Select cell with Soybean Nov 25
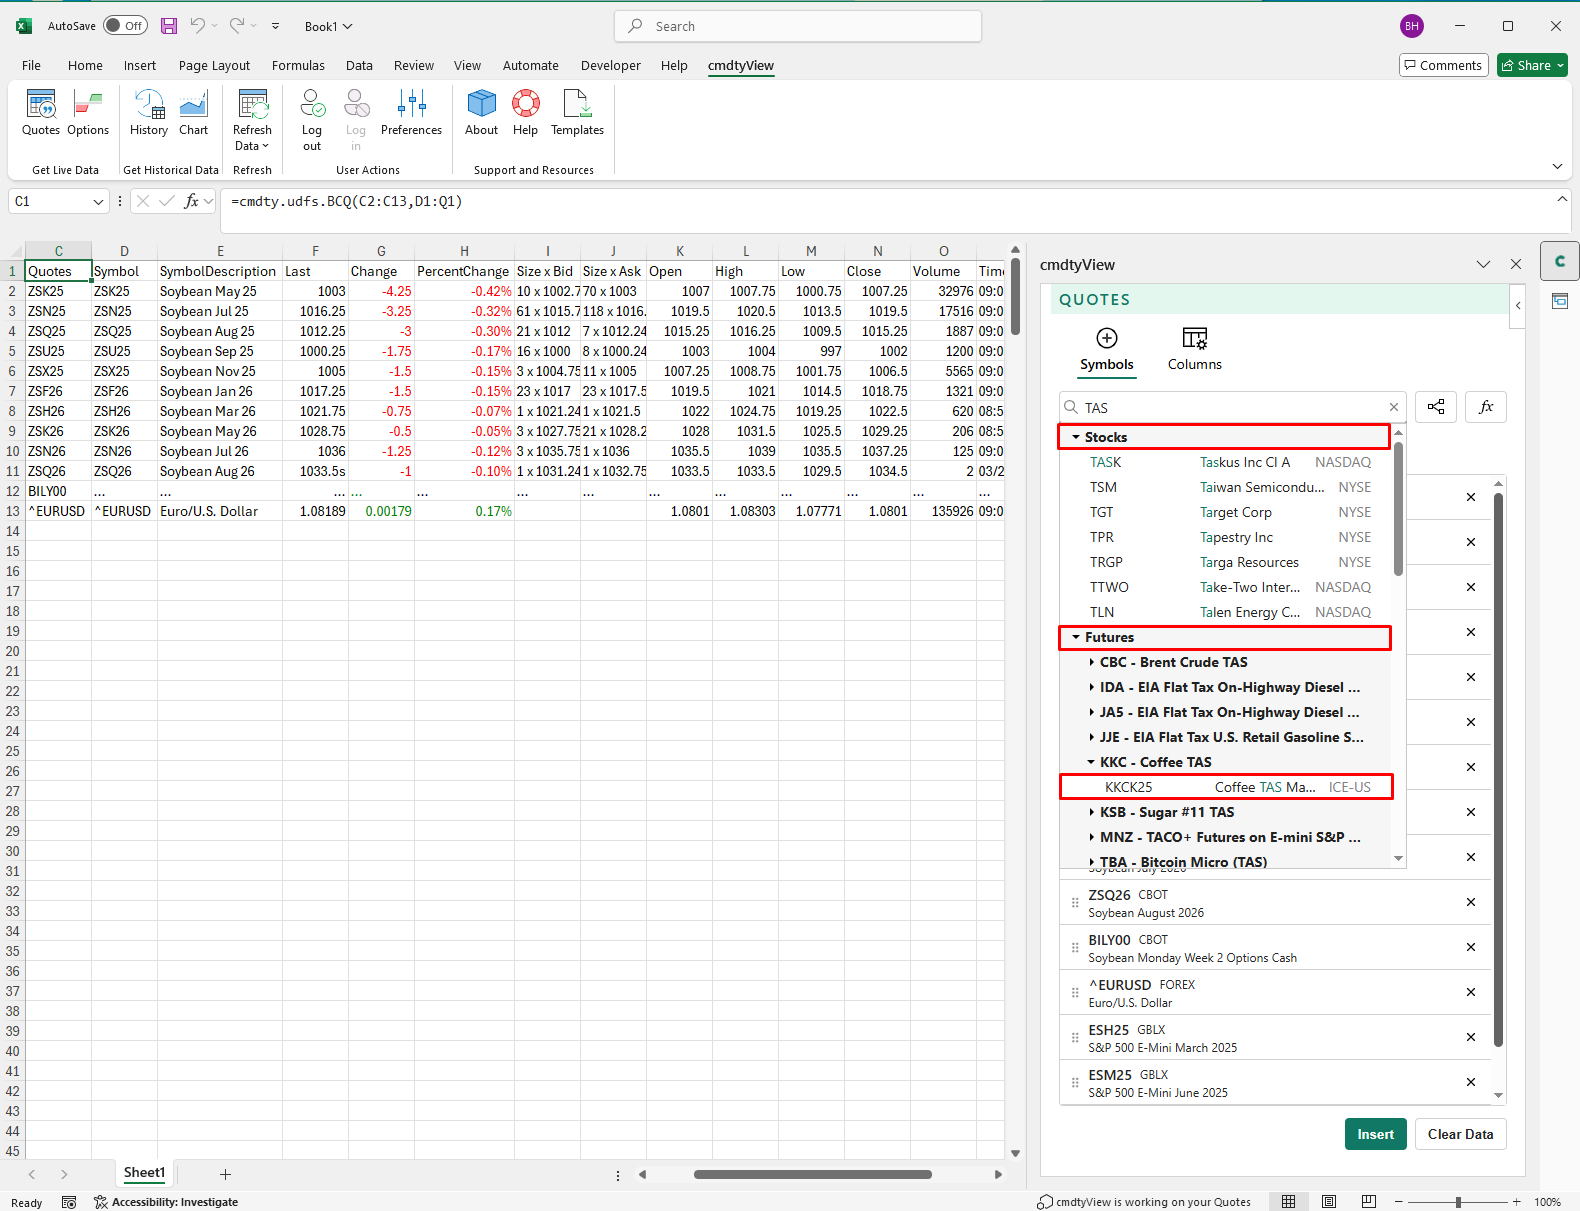This screenshot has width=1580, height=1211. (219, 371)
